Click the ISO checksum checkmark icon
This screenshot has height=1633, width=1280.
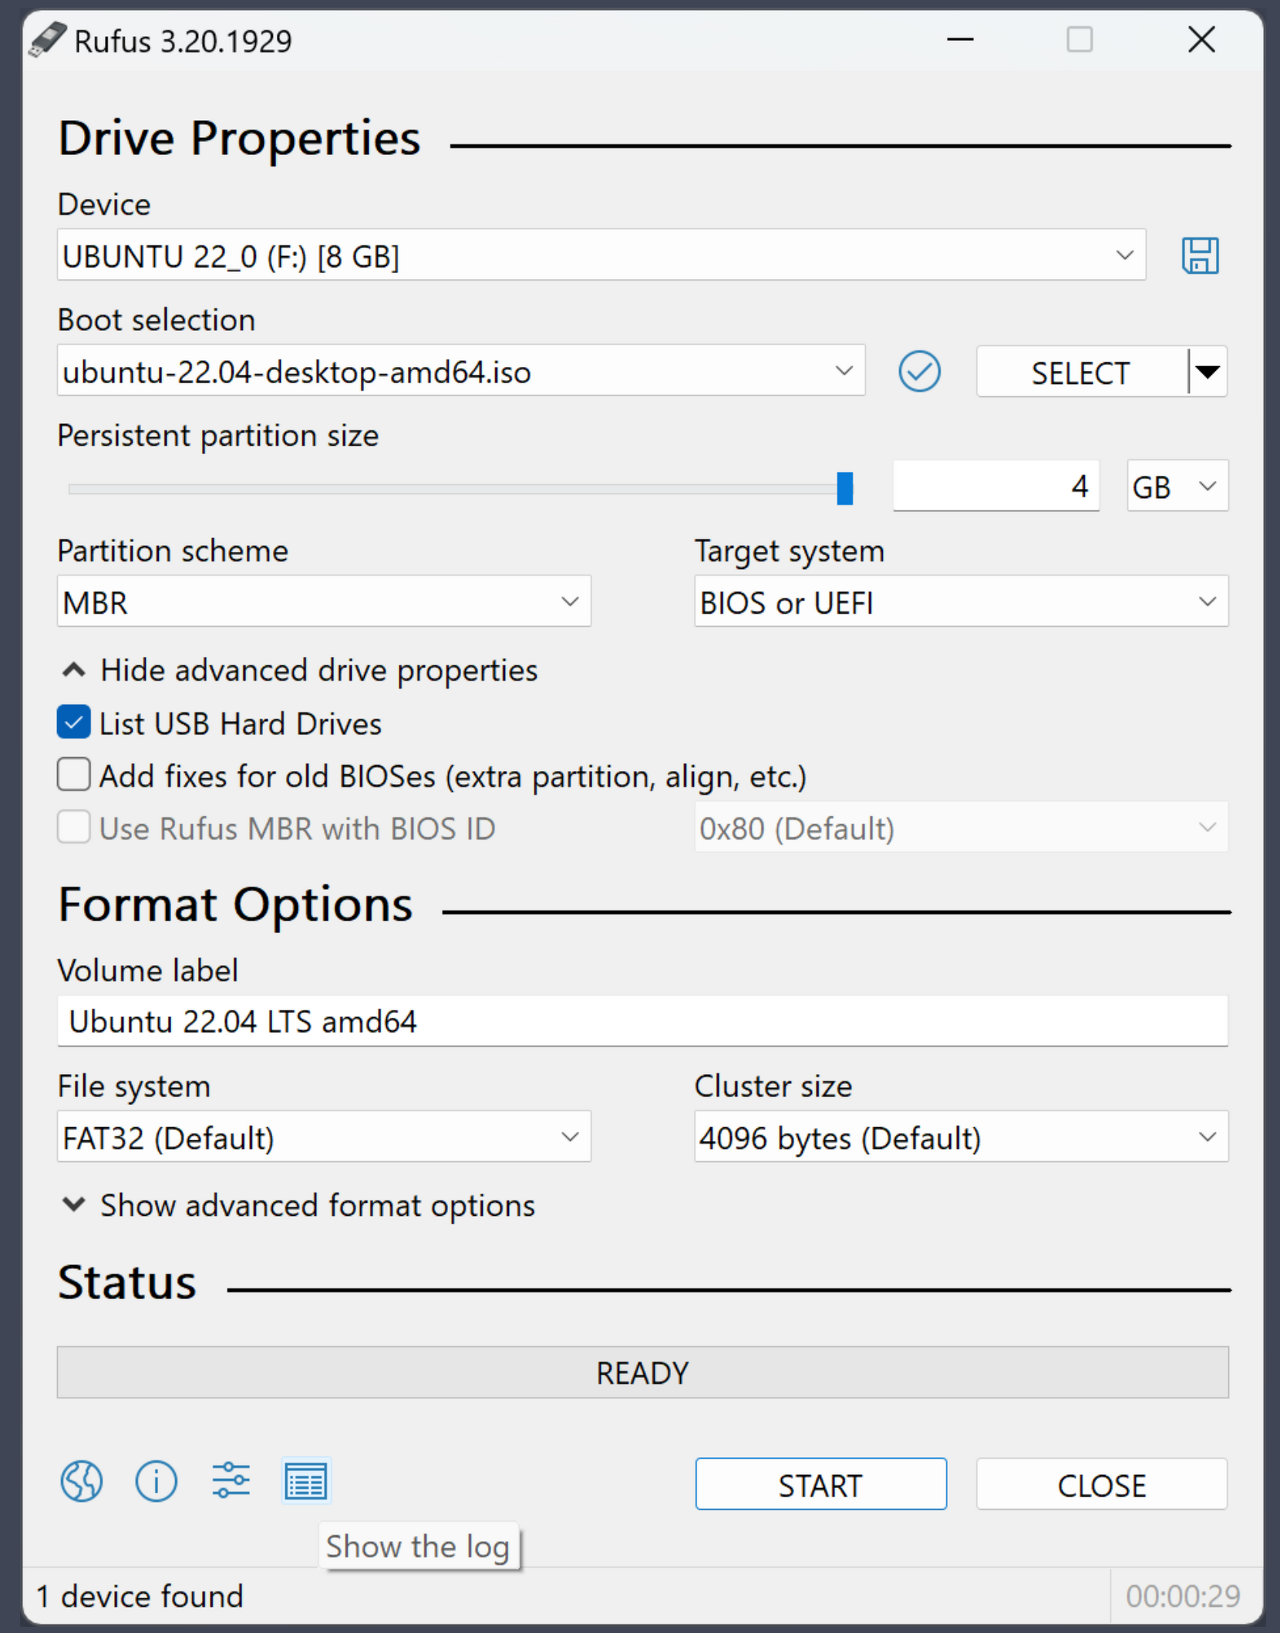click(919, 372)
